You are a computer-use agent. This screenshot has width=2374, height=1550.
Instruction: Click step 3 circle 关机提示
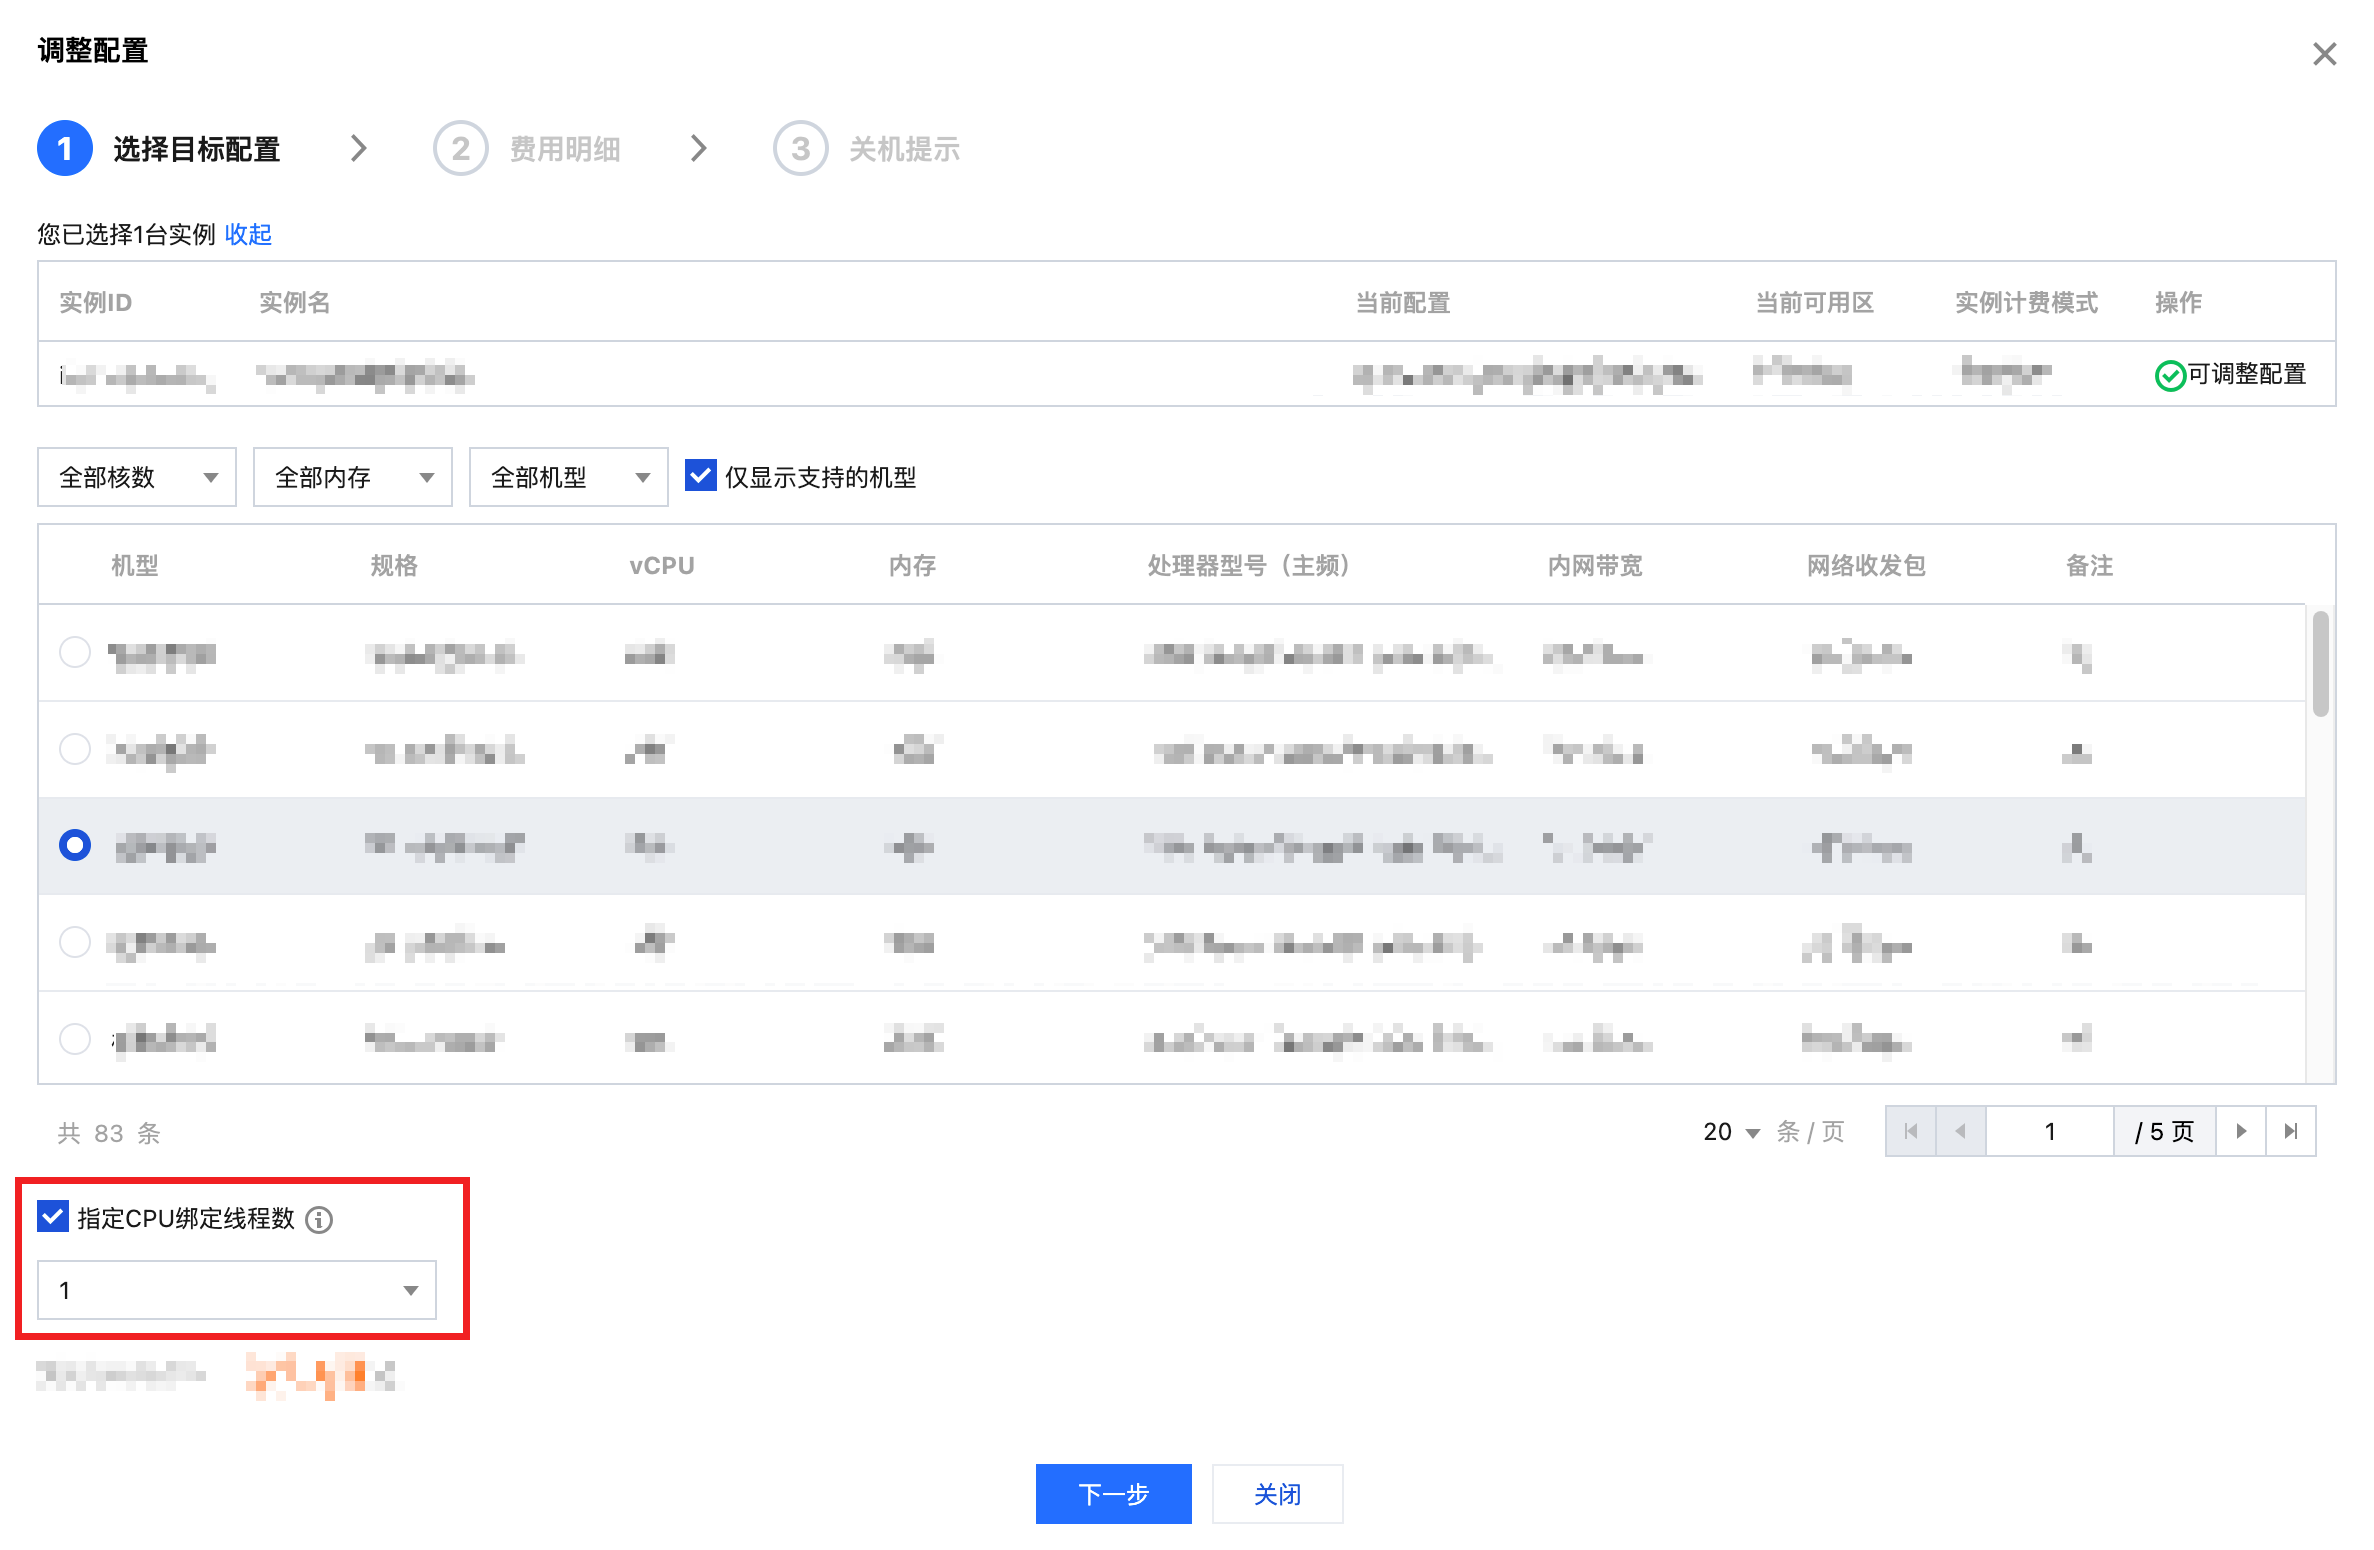click(800, 149)
